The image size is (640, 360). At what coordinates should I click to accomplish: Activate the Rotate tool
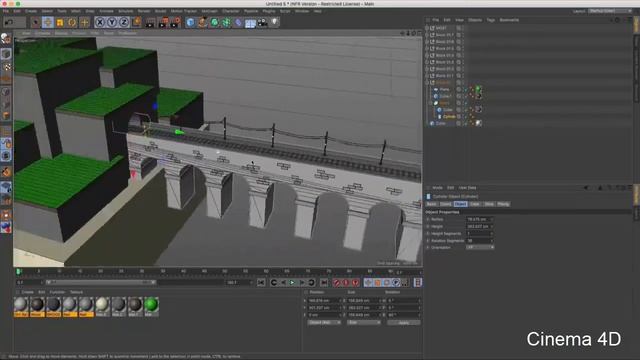coord(72,22)
